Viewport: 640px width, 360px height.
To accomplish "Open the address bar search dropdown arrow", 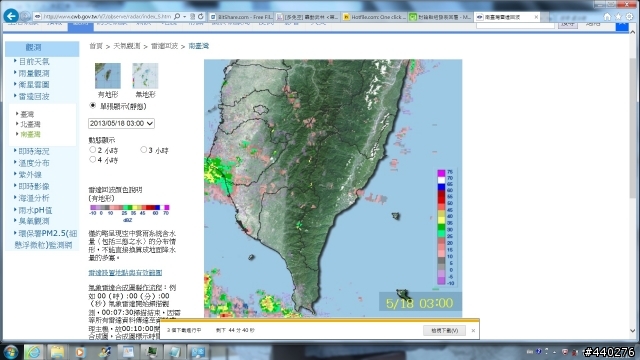I will [184, 17].
